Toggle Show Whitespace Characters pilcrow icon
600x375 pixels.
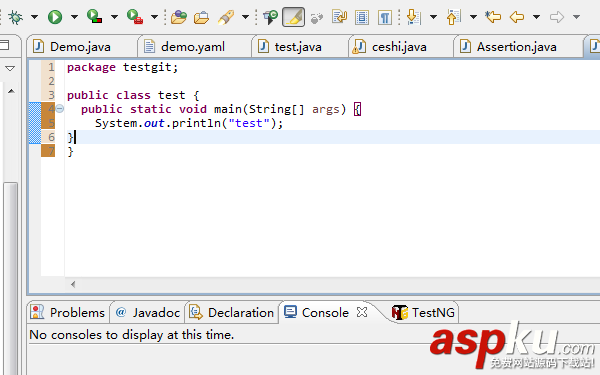(385, 17)
